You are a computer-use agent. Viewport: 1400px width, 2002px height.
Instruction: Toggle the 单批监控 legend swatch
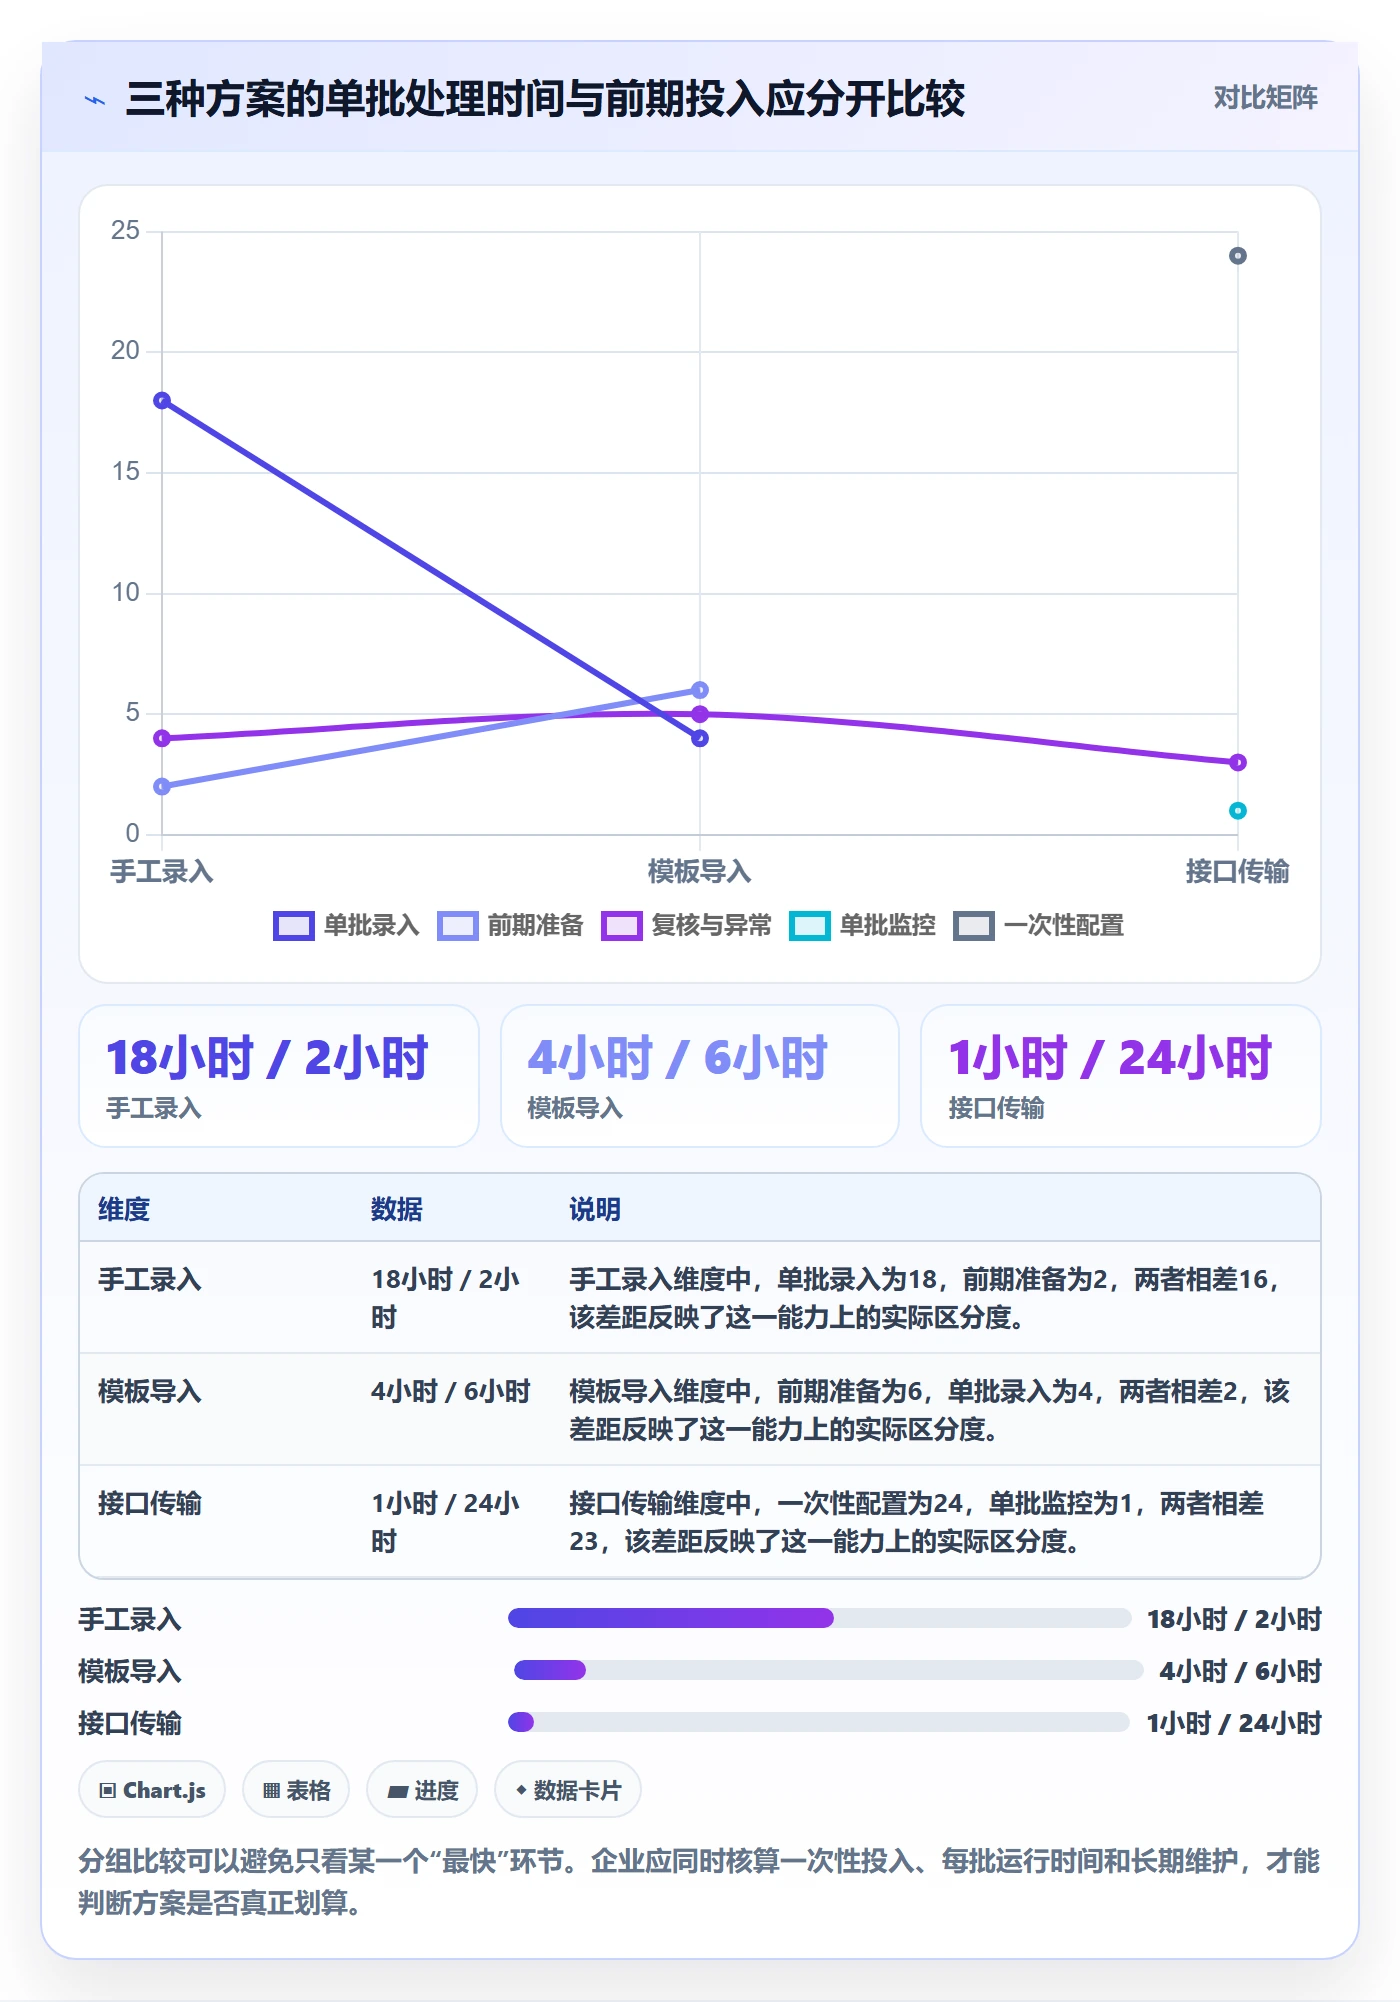click(x=810, y=926)
